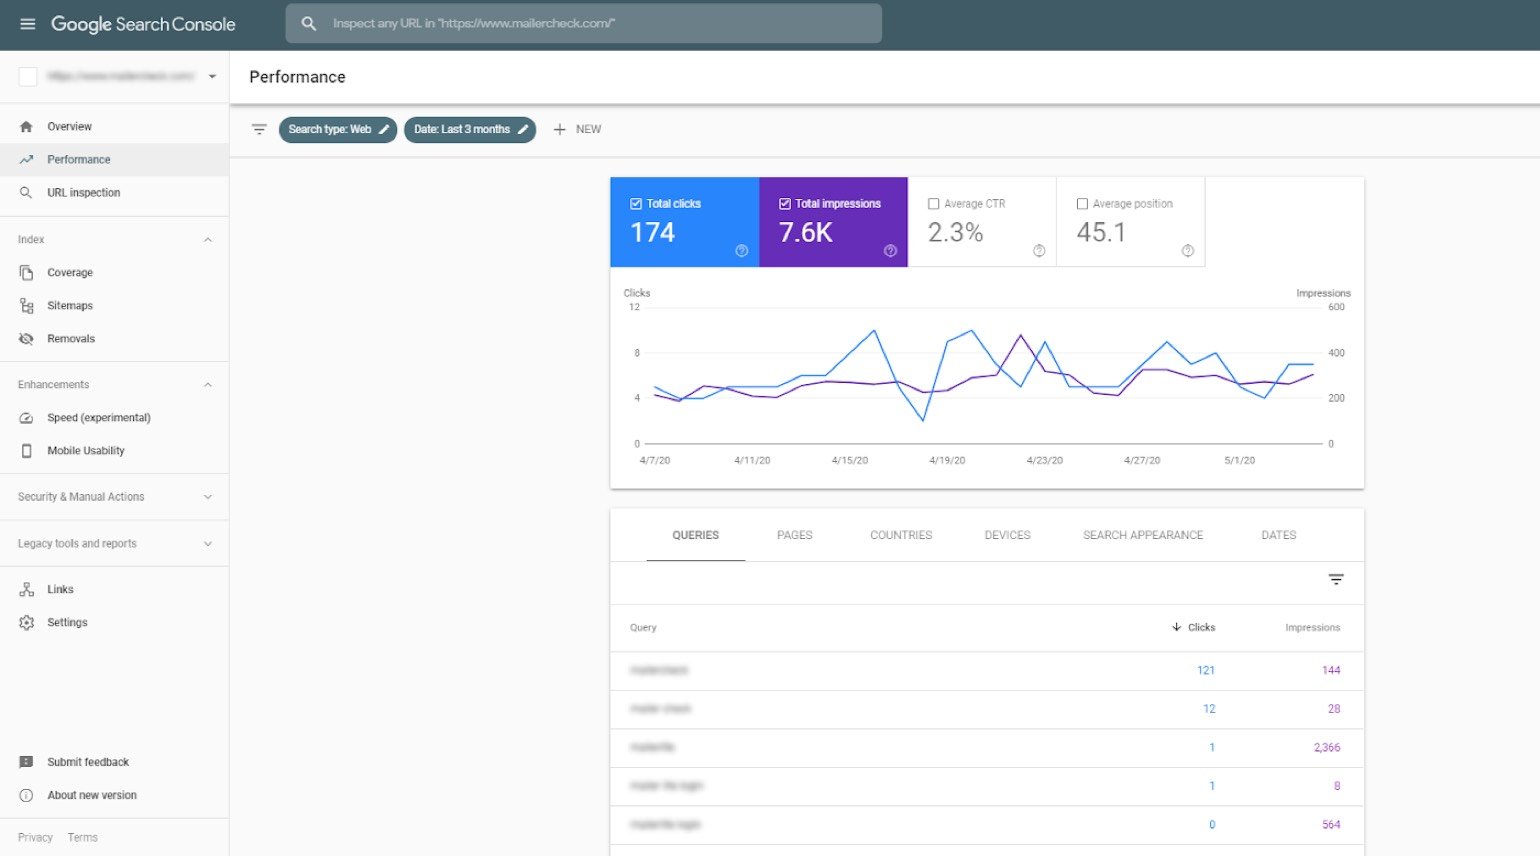Switch to the Countries tab
This screenshot has height=856, width=1540.
901,536
